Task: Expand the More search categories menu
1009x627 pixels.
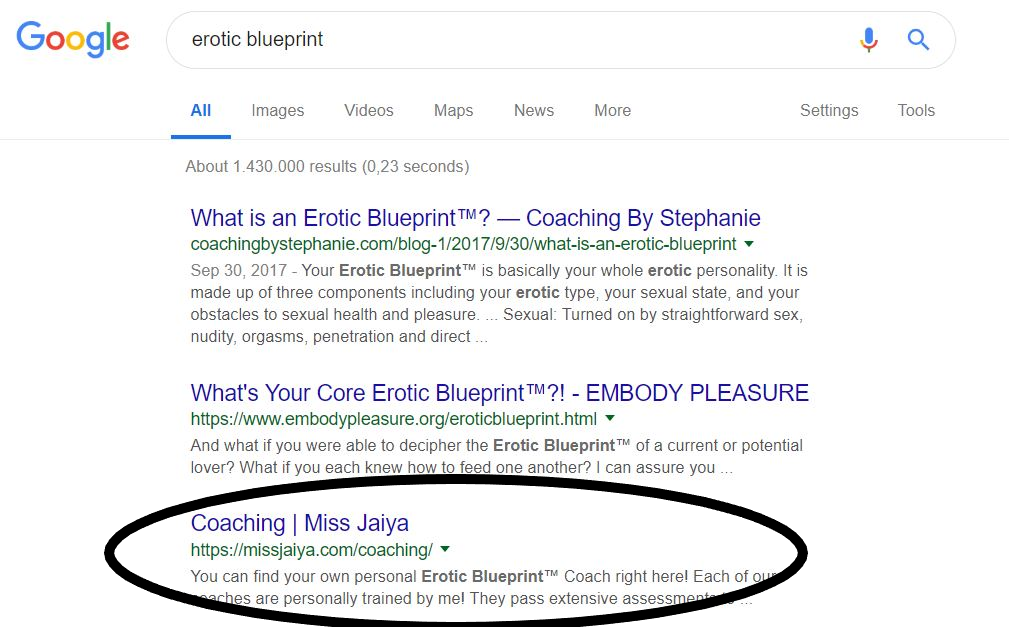Action: (612, 111)
